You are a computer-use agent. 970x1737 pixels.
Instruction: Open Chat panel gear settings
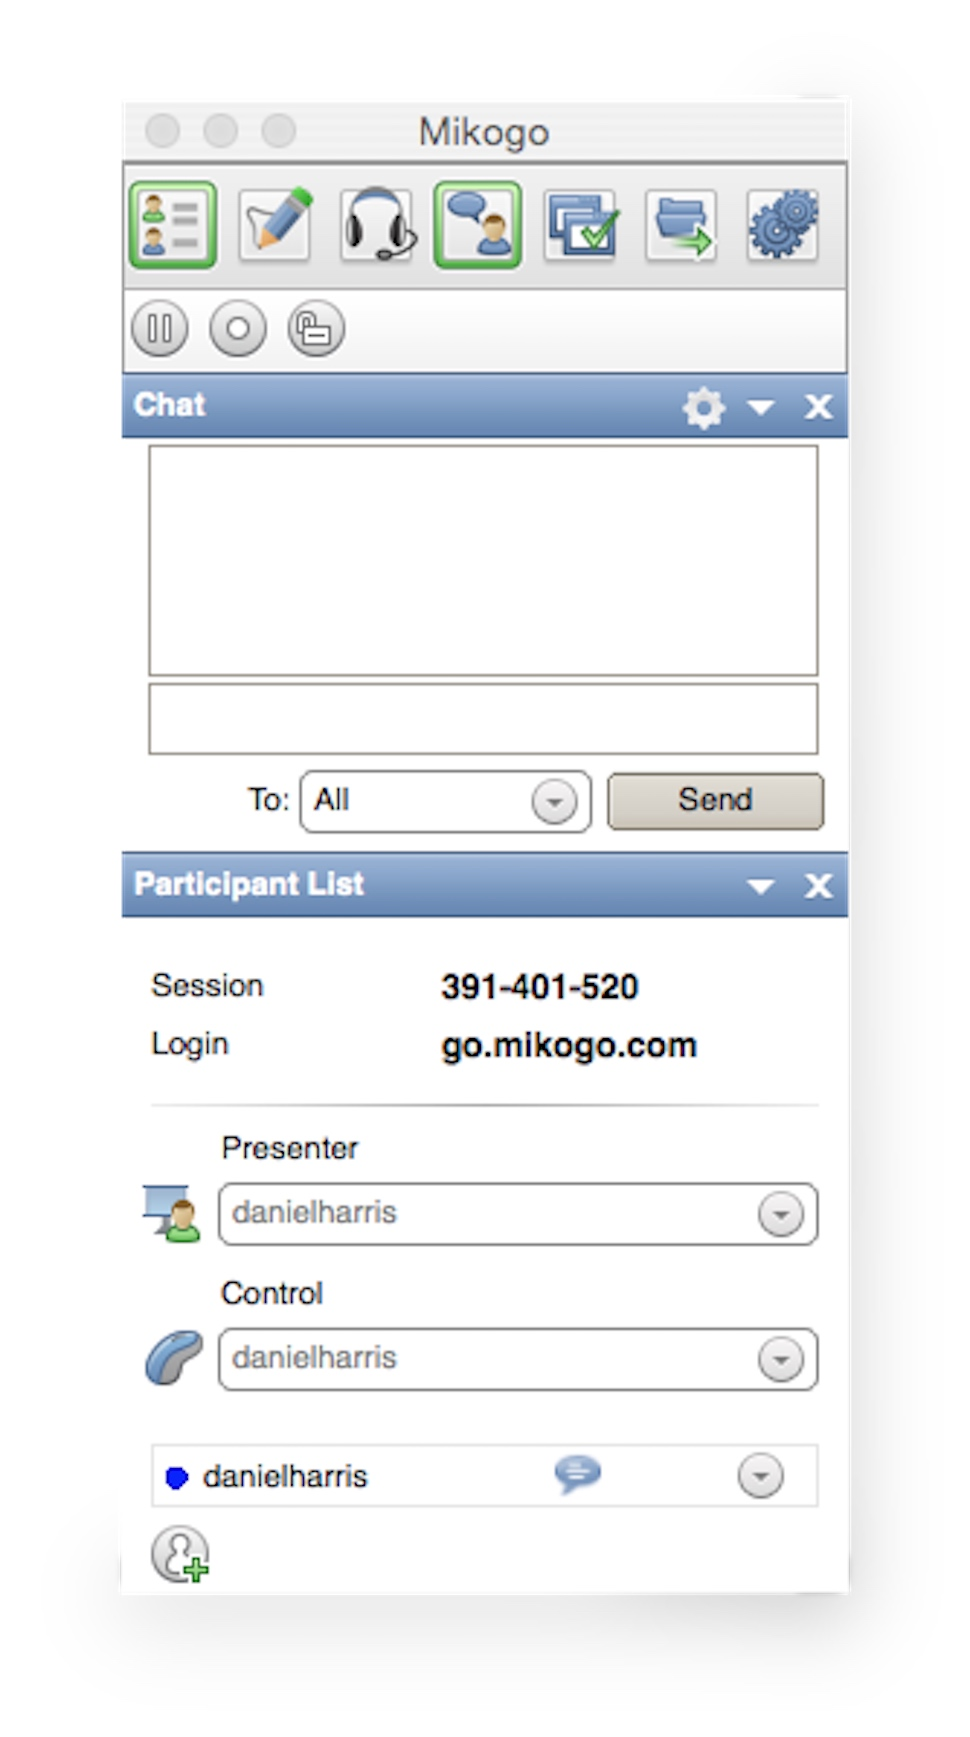[x=703, y=407]
